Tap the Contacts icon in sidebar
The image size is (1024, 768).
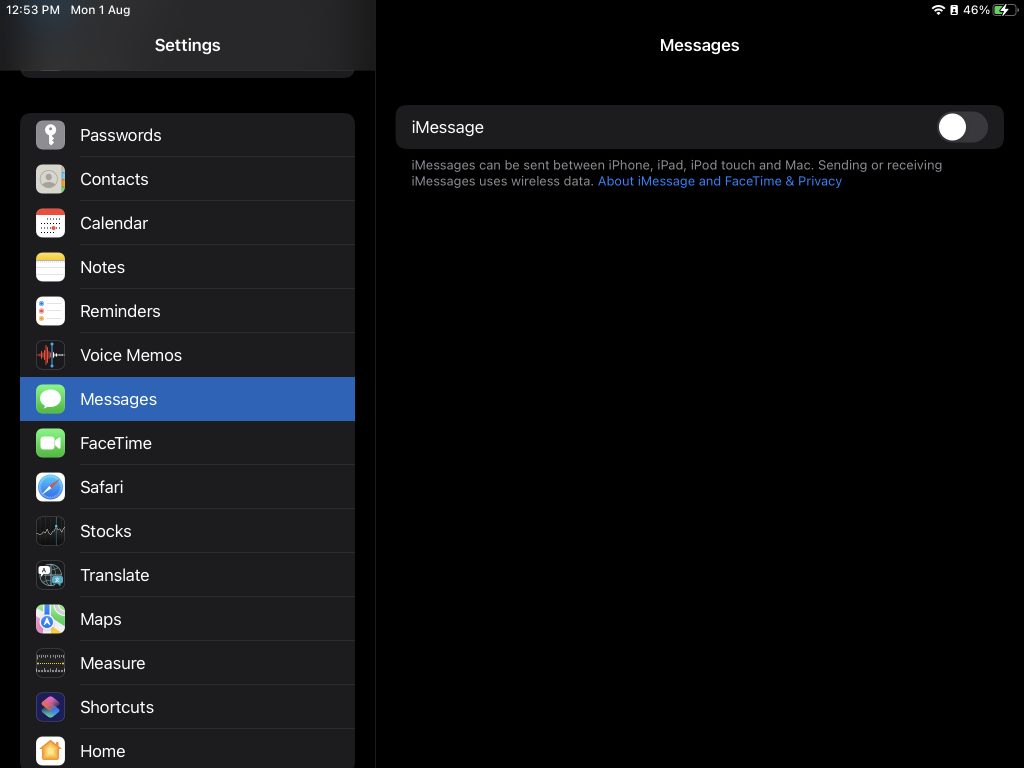(x=50, y=179)
